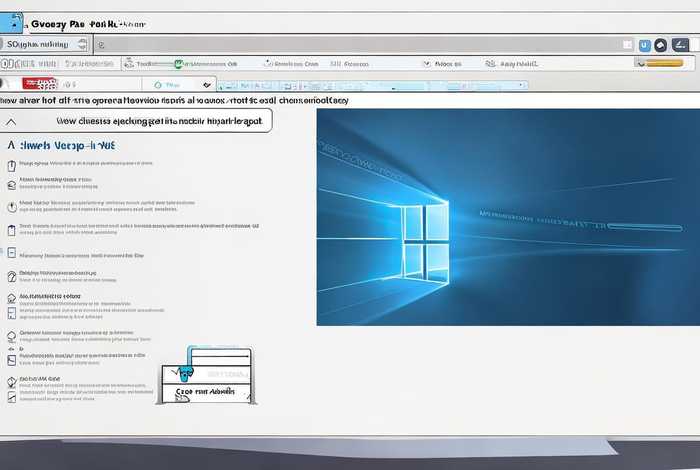700x470 pixels.
Task: Click the empty top field of the small popup
Action: click(220, 357)
